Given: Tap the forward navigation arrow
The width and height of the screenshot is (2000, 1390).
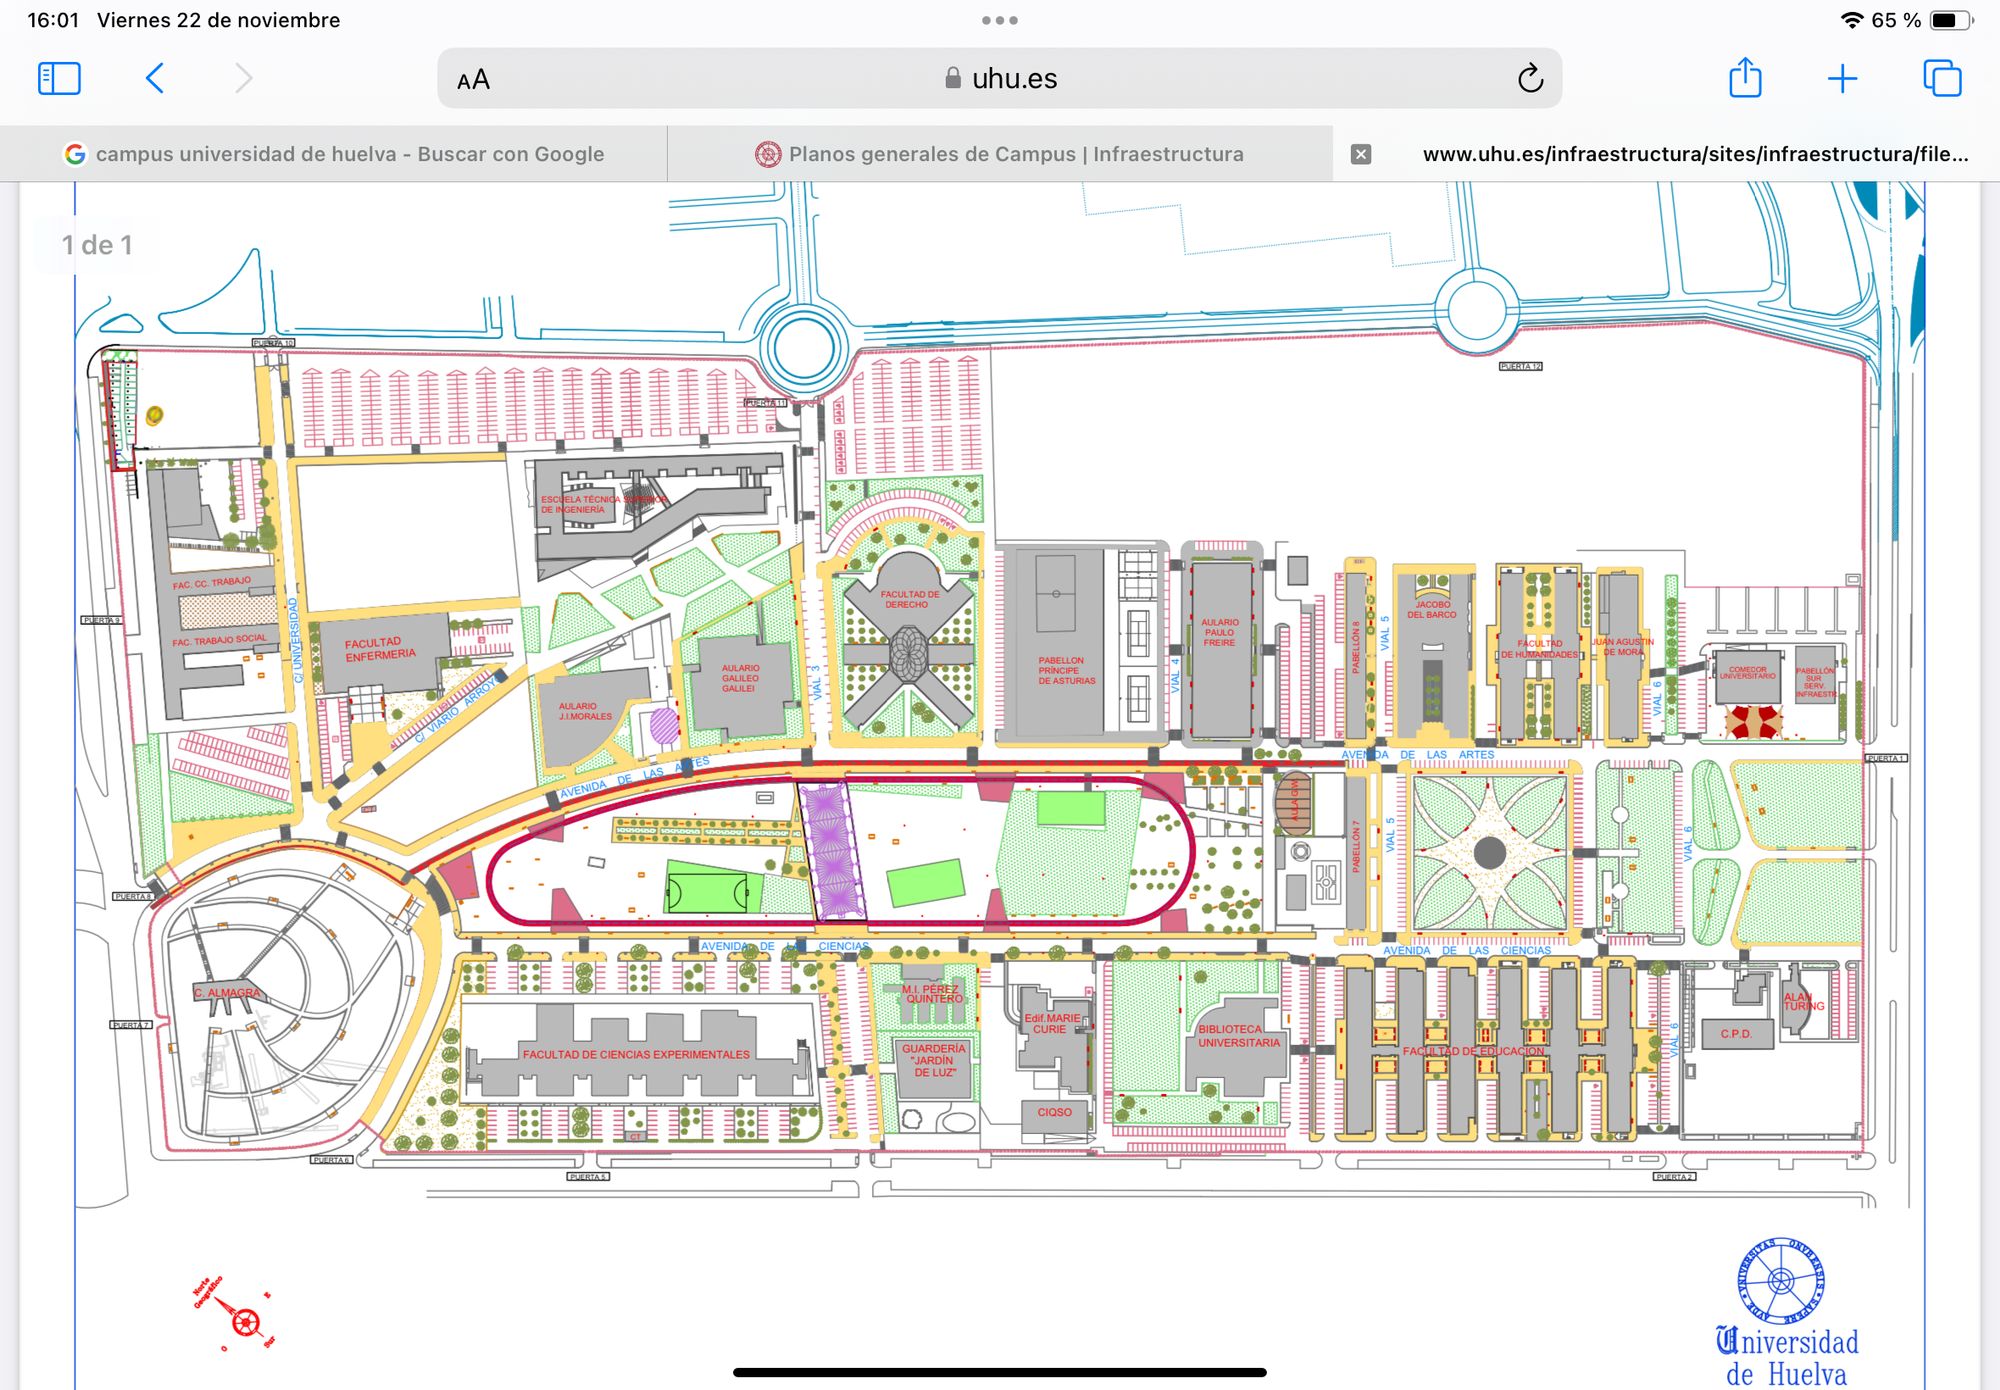Looking at the screenshot, I should tap(242, 78).
